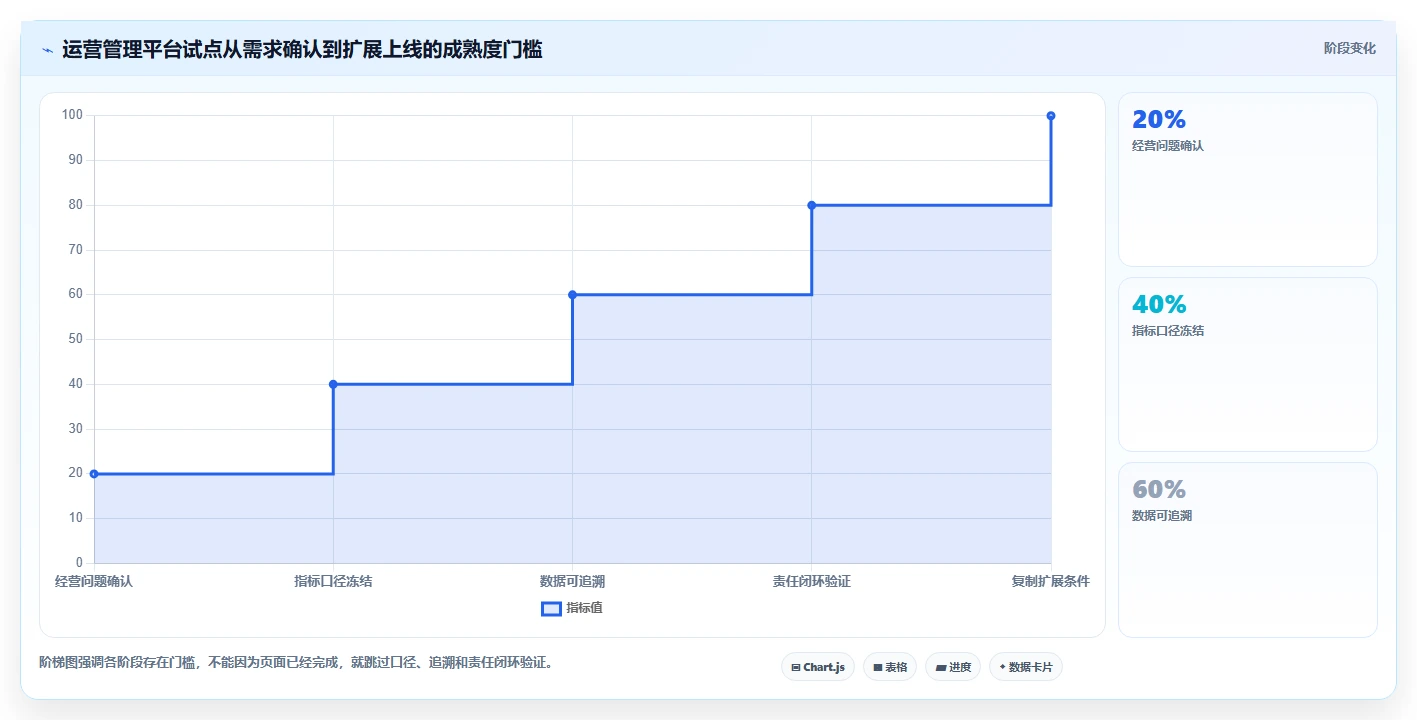
Task: Toggle the 指标值 legend entry
Action: (x=572, y=608)
